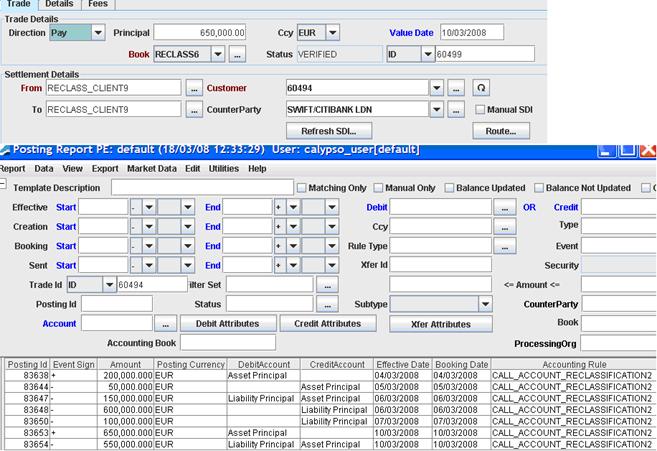This screenshot has width=657, height=451.
Task: Switch to Fees tab
Action: pos(98,4)
